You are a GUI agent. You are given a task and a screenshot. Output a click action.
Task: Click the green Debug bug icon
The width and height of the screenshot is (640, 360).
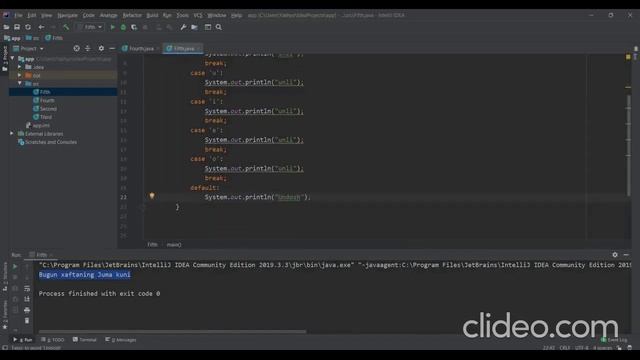coord(123,27)
